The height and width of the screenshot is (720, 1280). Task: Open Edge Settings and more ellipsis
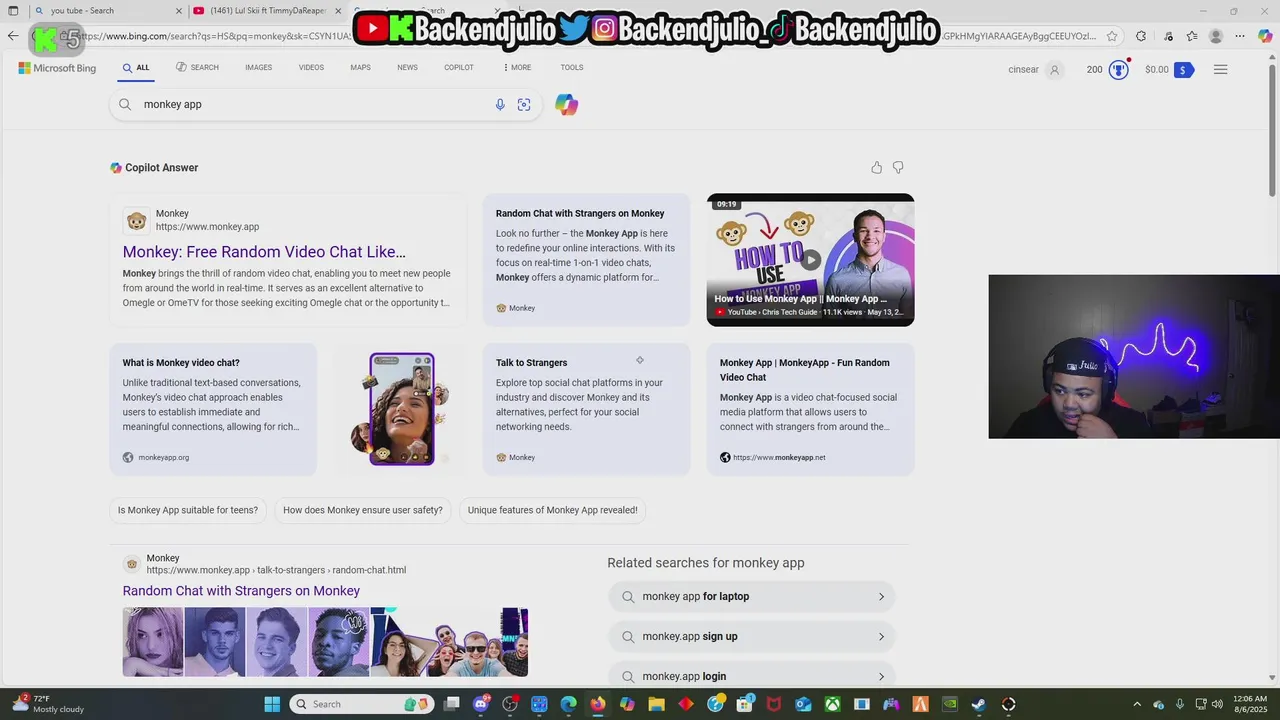(1240, 36)
